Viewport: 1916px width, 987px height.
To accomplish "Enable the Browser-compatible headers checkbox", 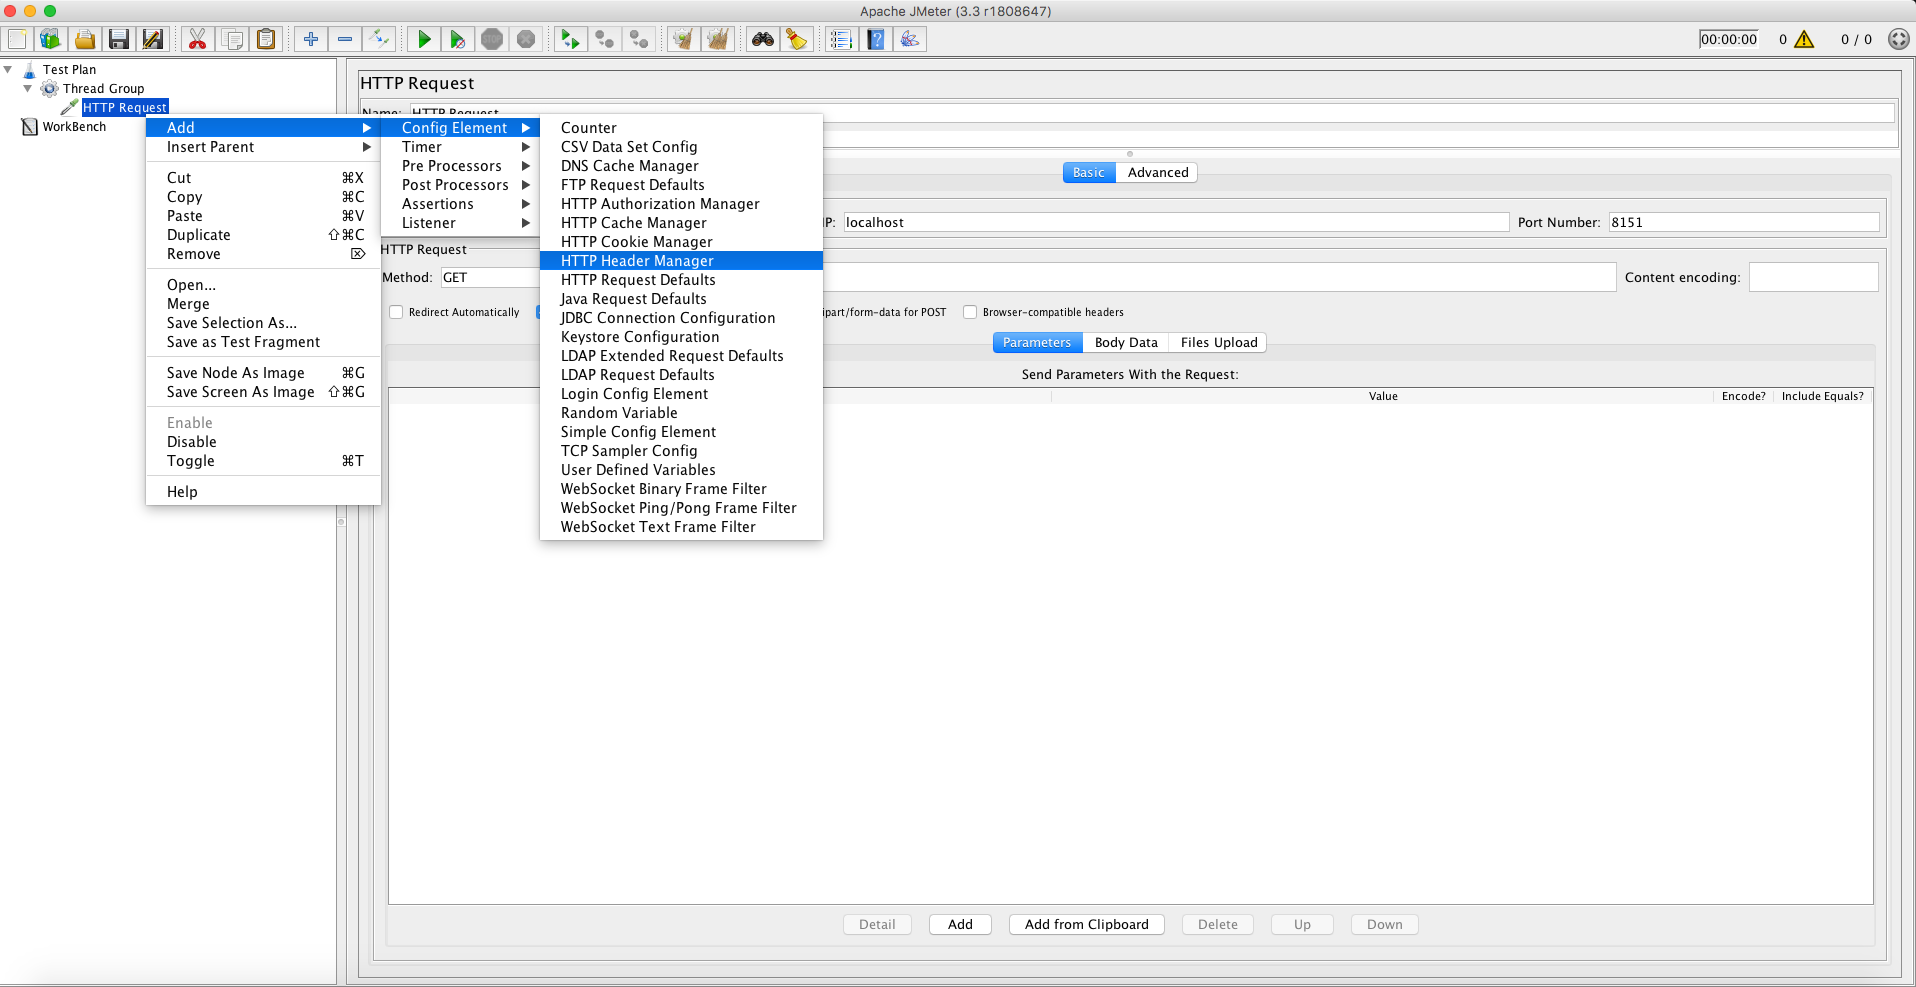I will (x=970, y=312).
